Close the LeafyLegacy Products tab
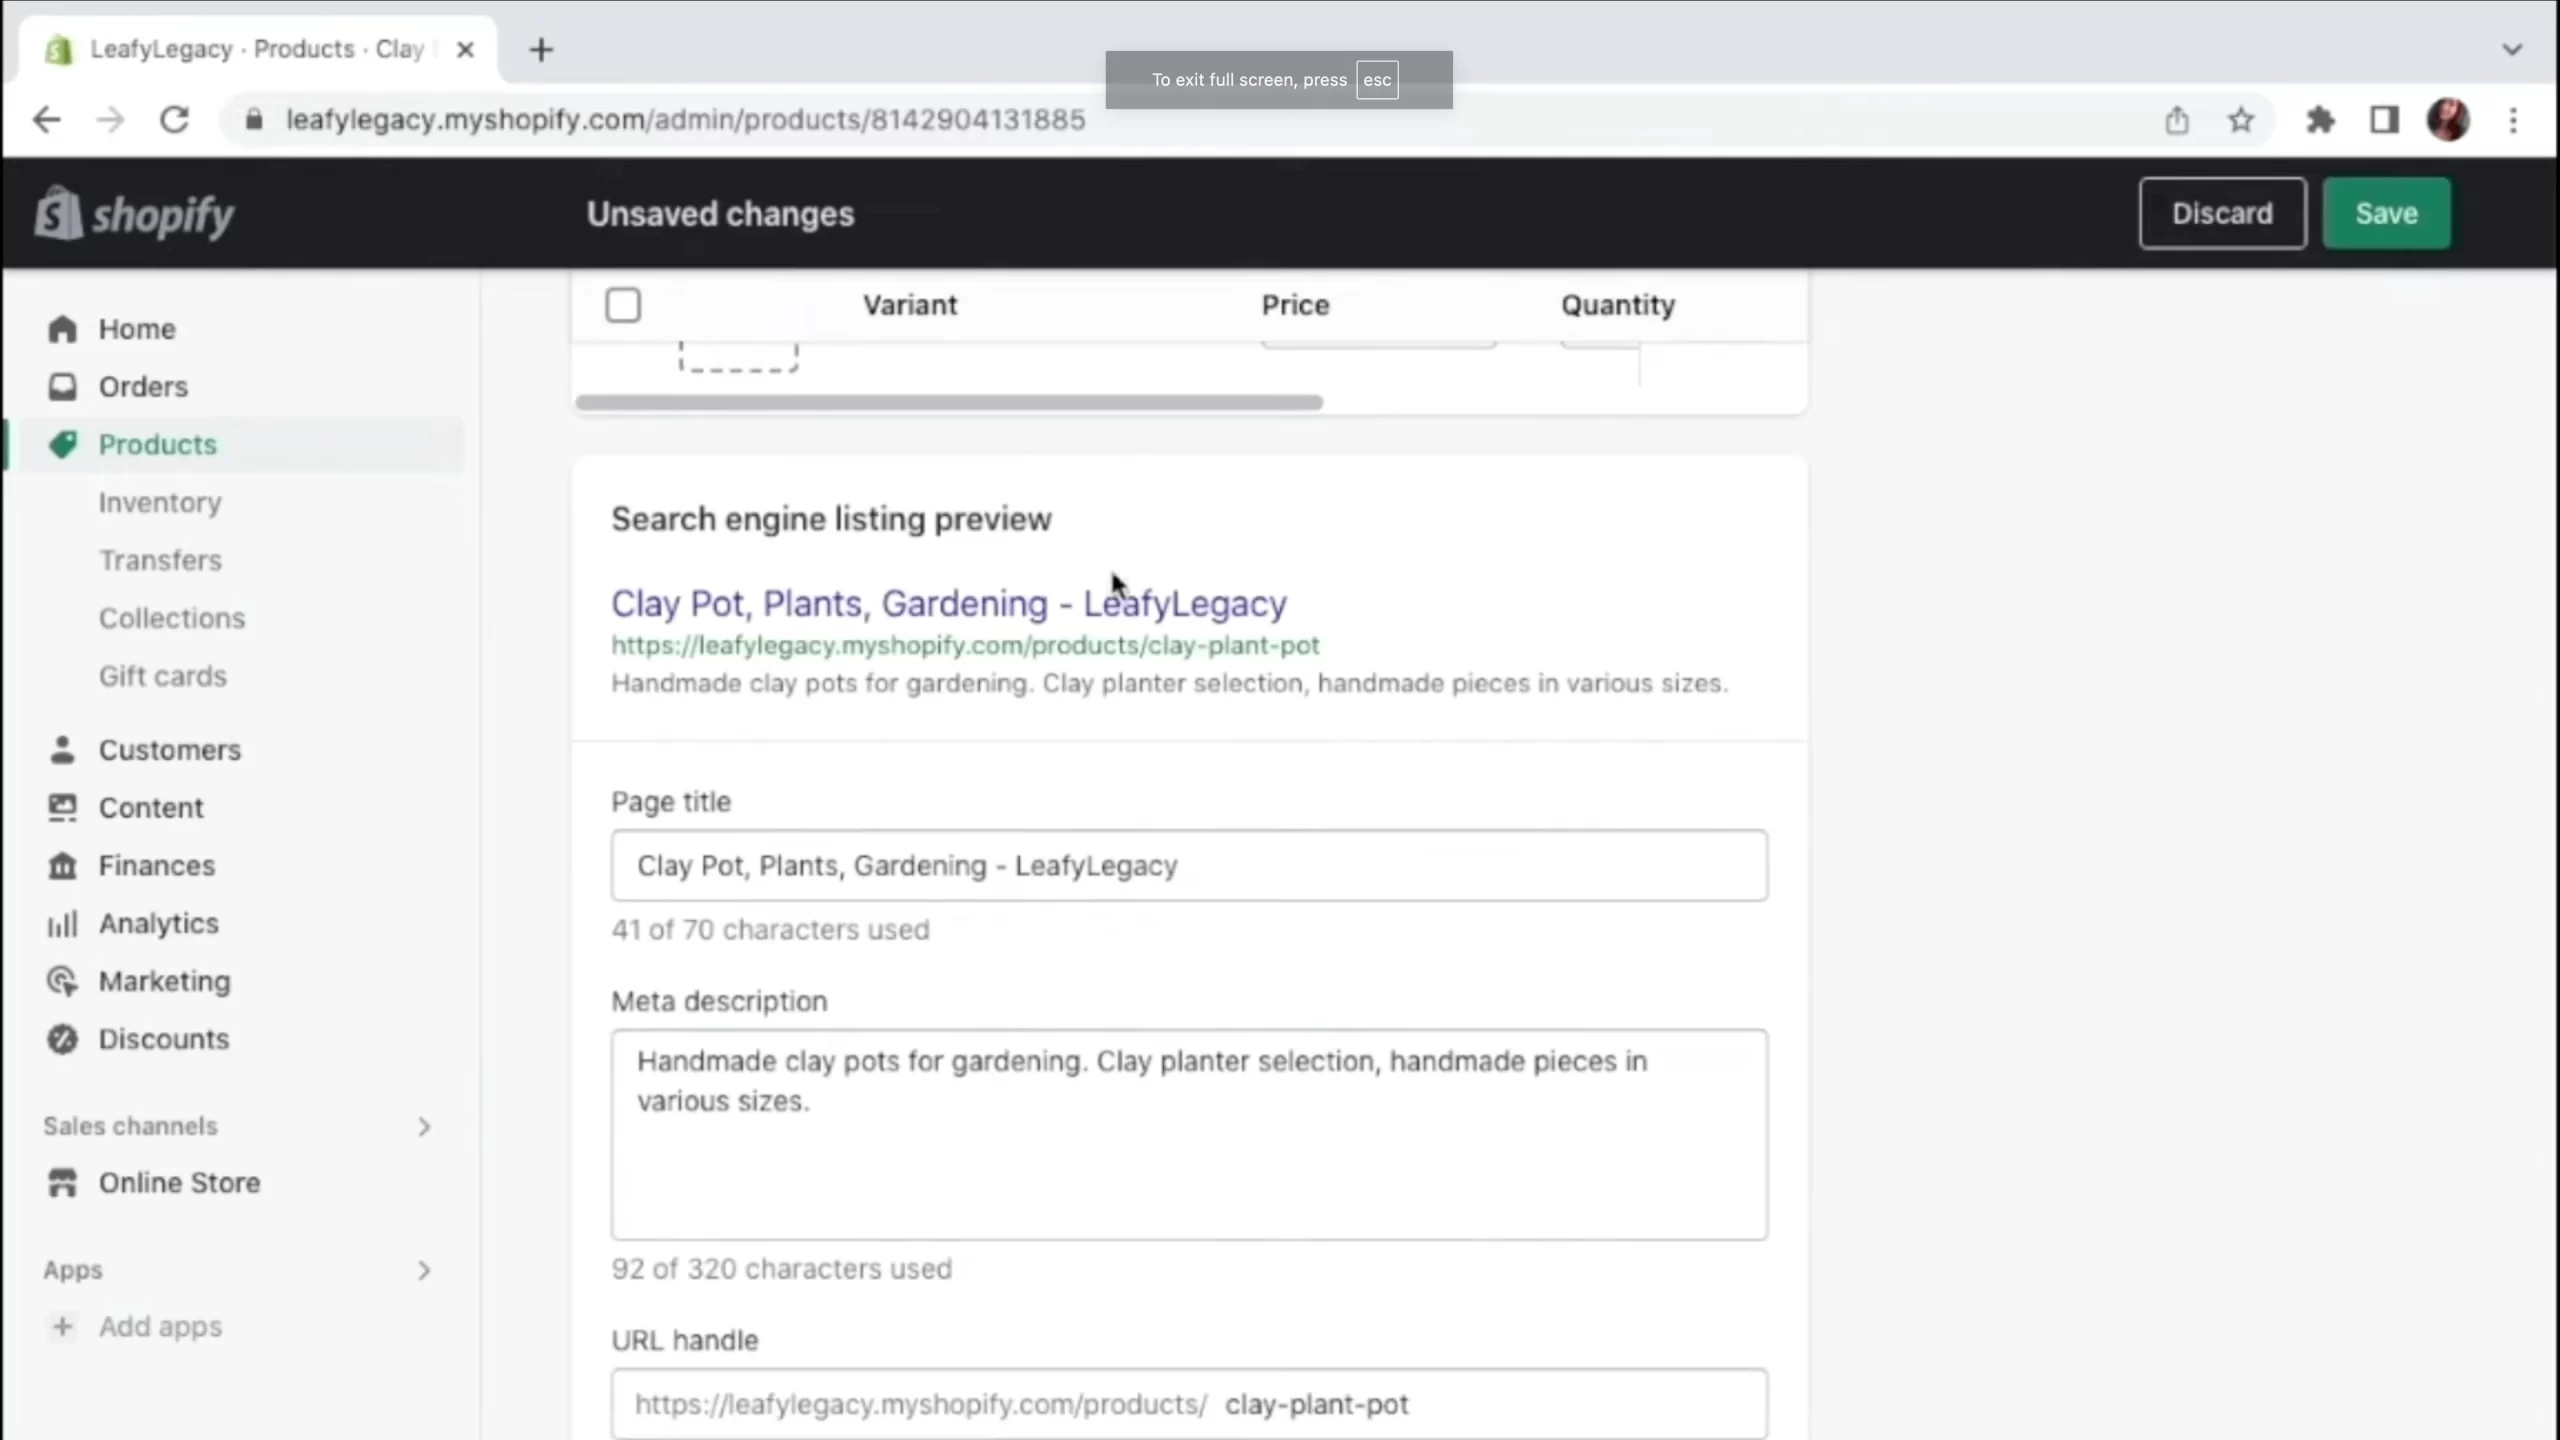 tap(465, 50)
